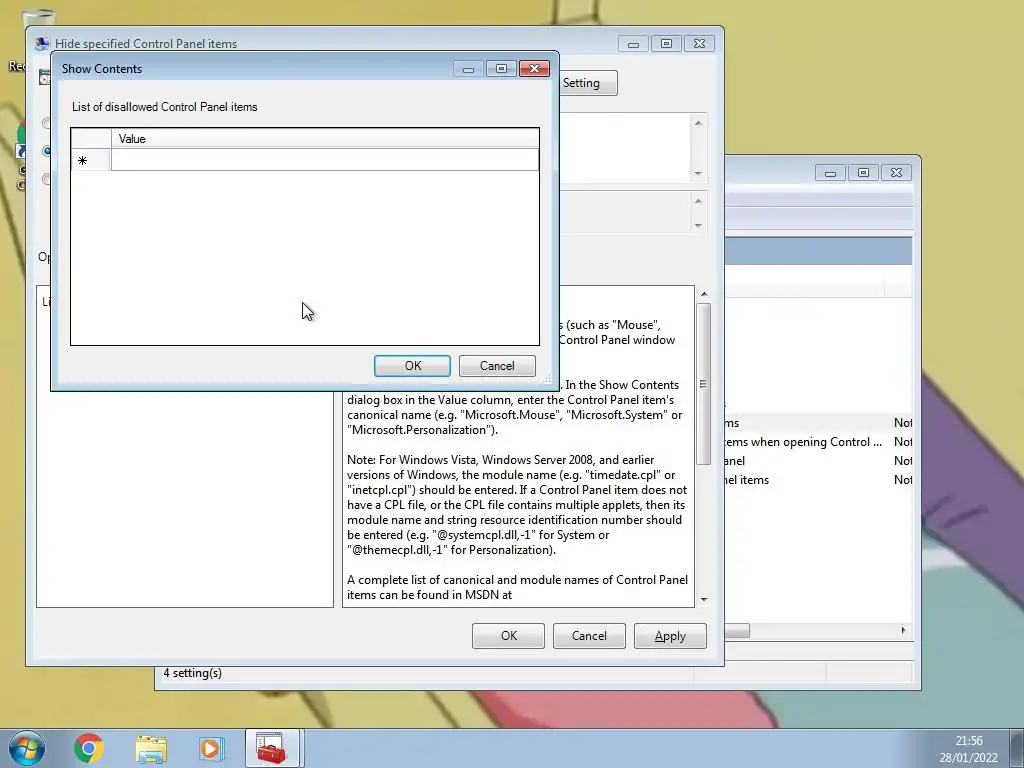Click horizontal scrollbar right arrow in editor
Screen dimensions: 1024x768
coord(903,630)
